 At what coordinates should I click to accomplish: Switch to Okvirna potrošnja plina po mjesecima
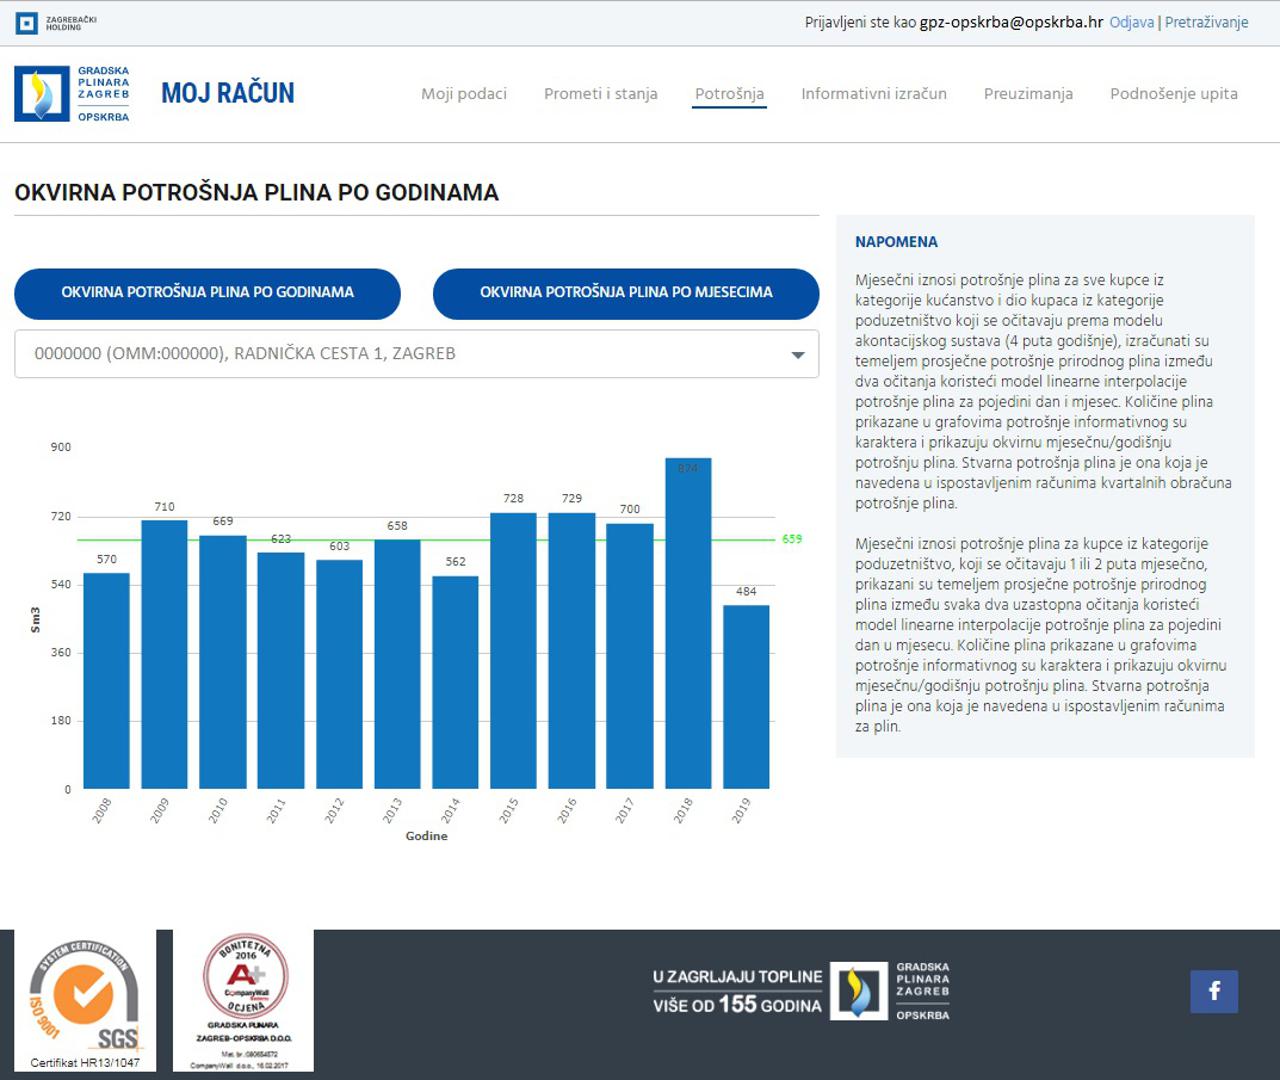(x=626, y=293)
